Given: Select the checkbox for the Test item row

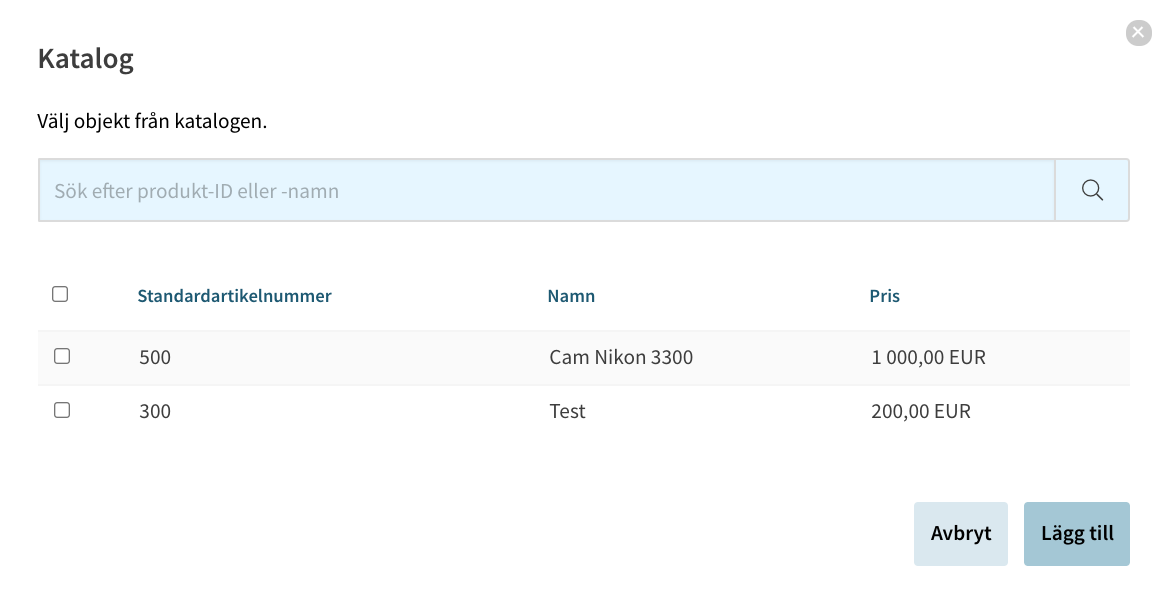Looking at the screenshot, I should (62, 410).
